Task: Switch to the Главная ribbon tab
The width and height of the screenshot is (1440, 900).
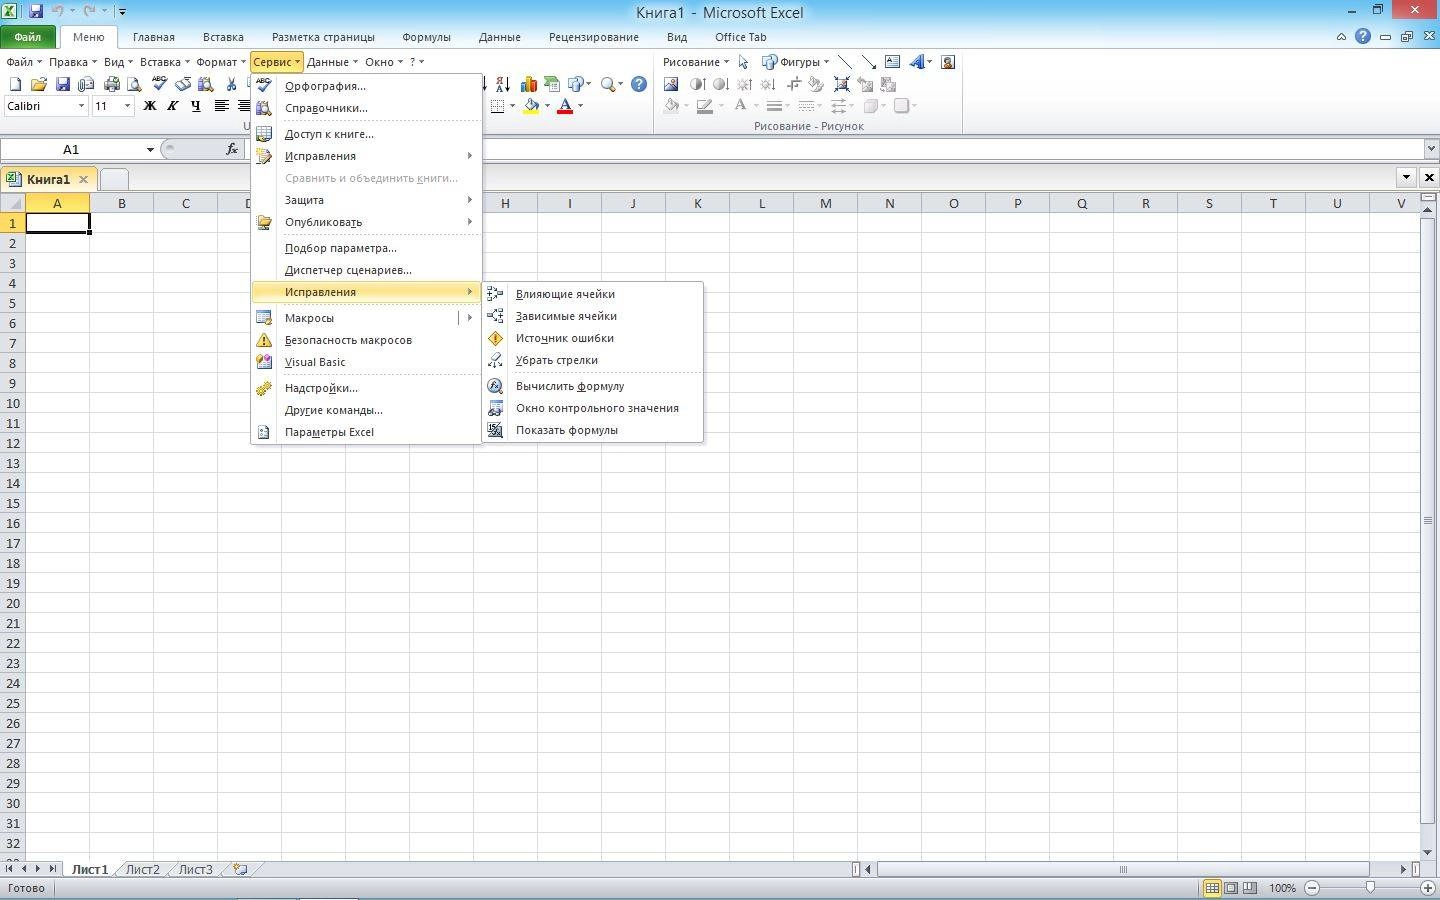Action: 154,37
